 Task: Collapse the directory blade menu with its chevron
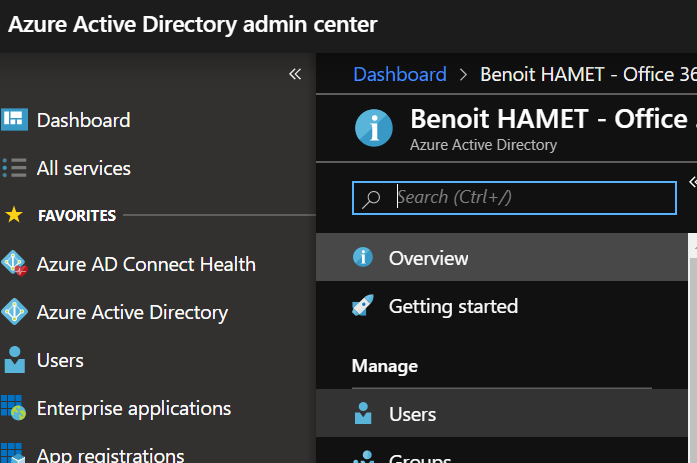click(692, 181)
